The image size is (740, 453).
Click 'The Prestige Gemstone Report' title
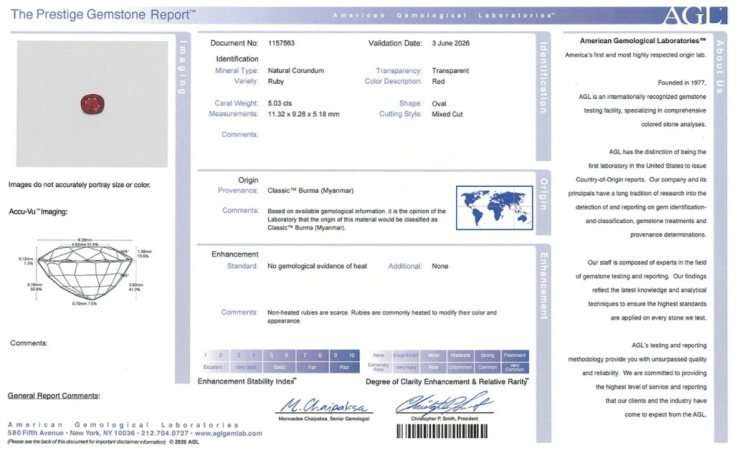(x=103, y=14)
